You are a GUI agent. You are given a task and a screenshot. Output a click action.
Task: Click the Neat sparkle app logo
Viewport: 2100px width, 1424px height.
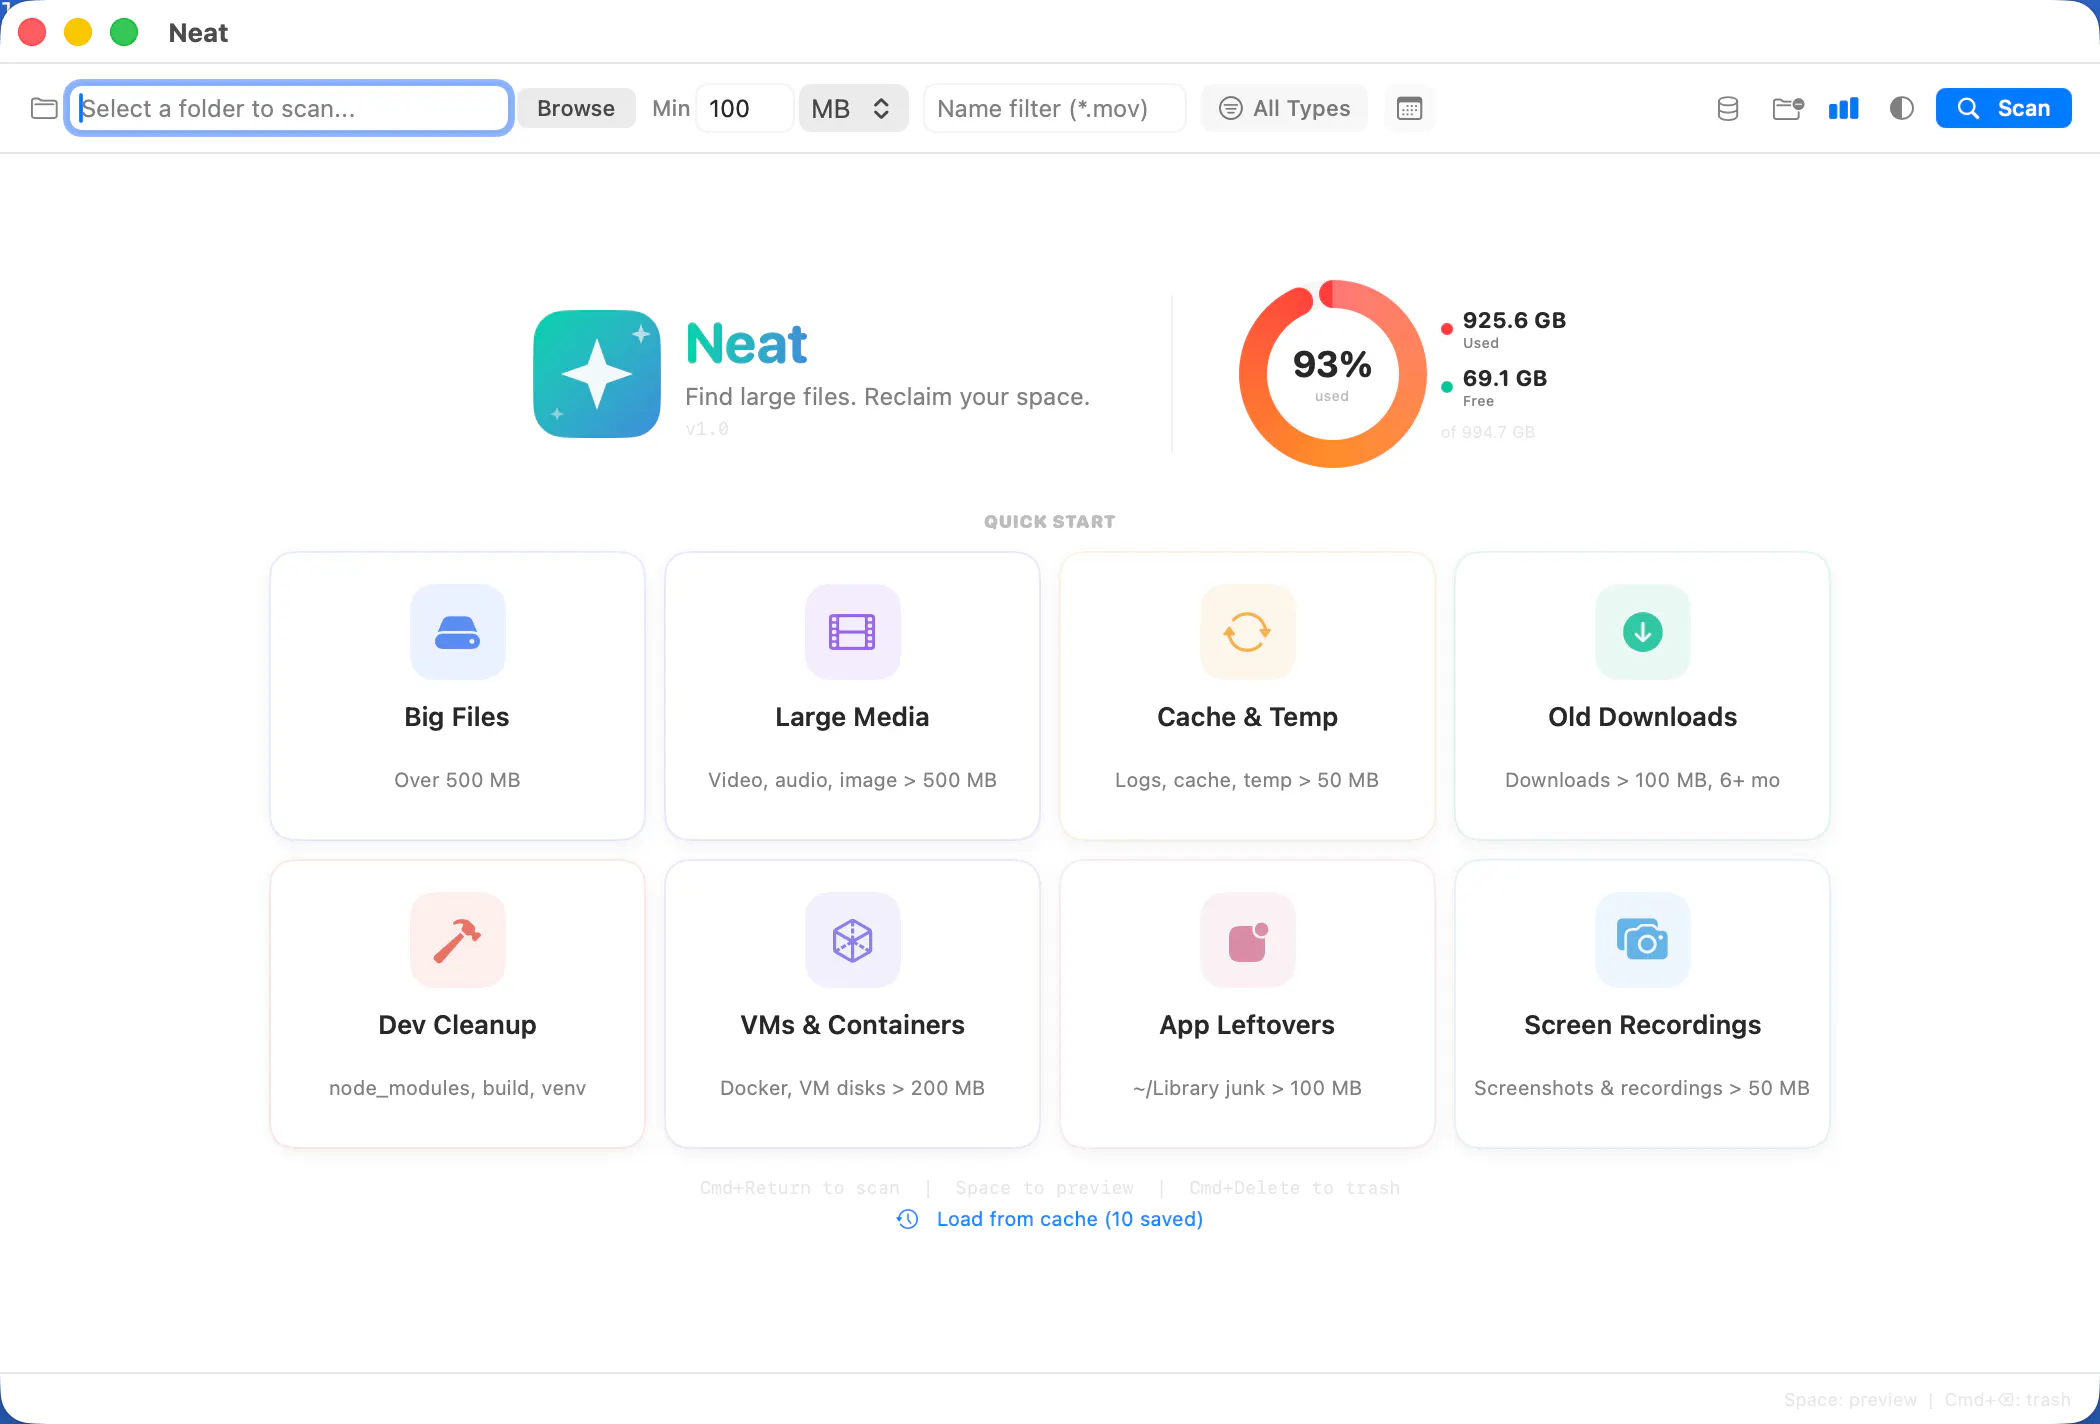click(x=597, y=373)
